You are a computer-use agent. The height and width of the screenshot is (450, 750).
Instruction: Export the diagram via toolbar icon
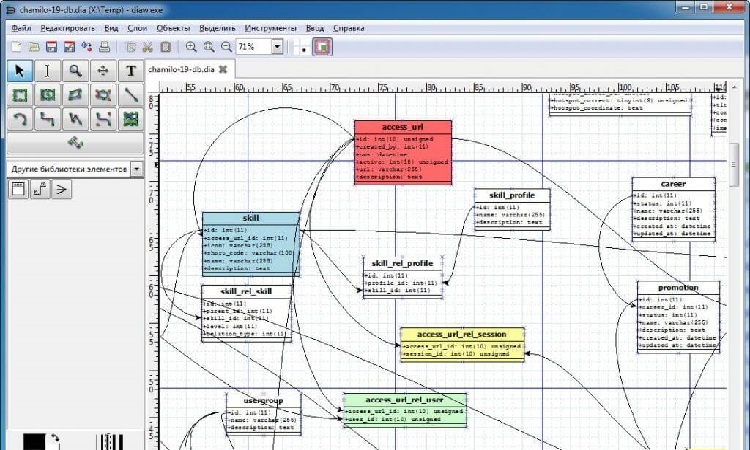click(x=87, y=47)
